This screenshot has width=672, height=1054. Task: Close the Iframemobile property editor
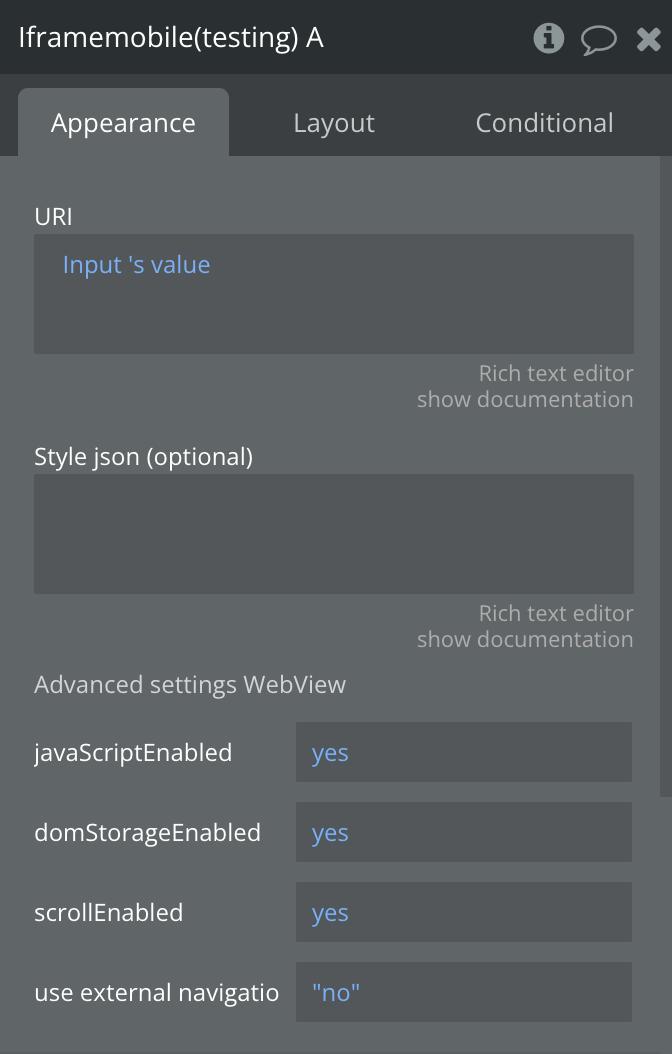[648, 40]
